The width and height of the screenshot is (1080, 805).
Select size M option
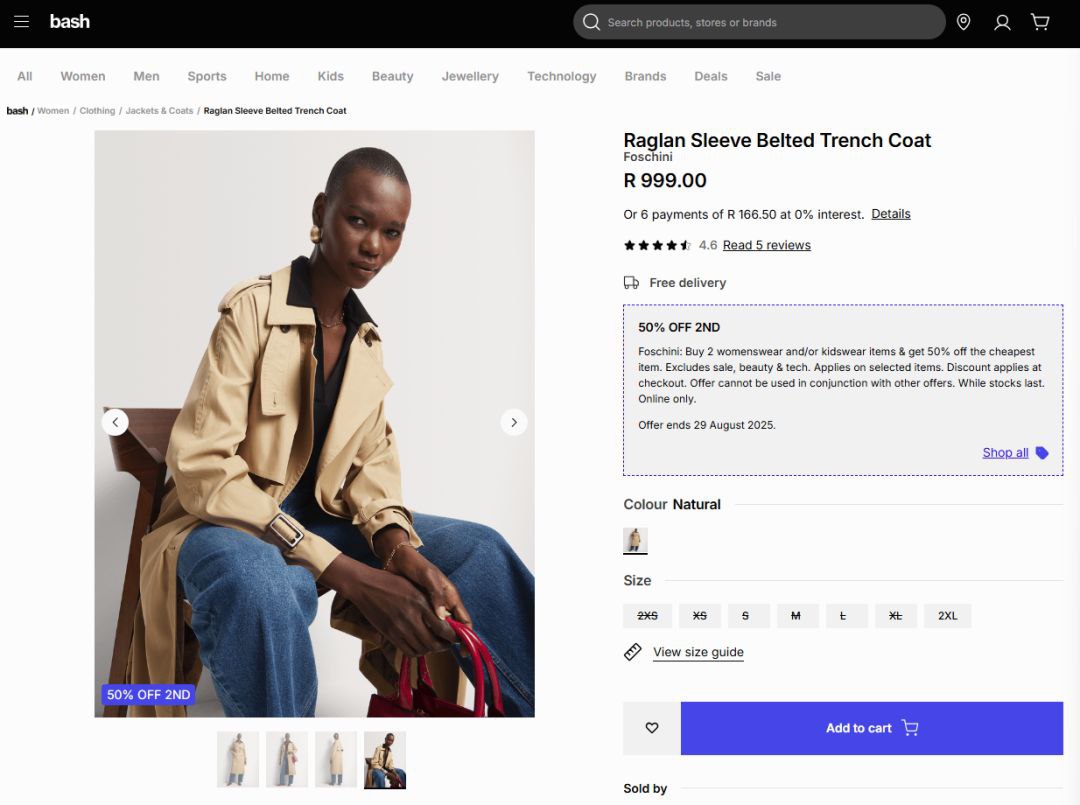pos(795,616)
